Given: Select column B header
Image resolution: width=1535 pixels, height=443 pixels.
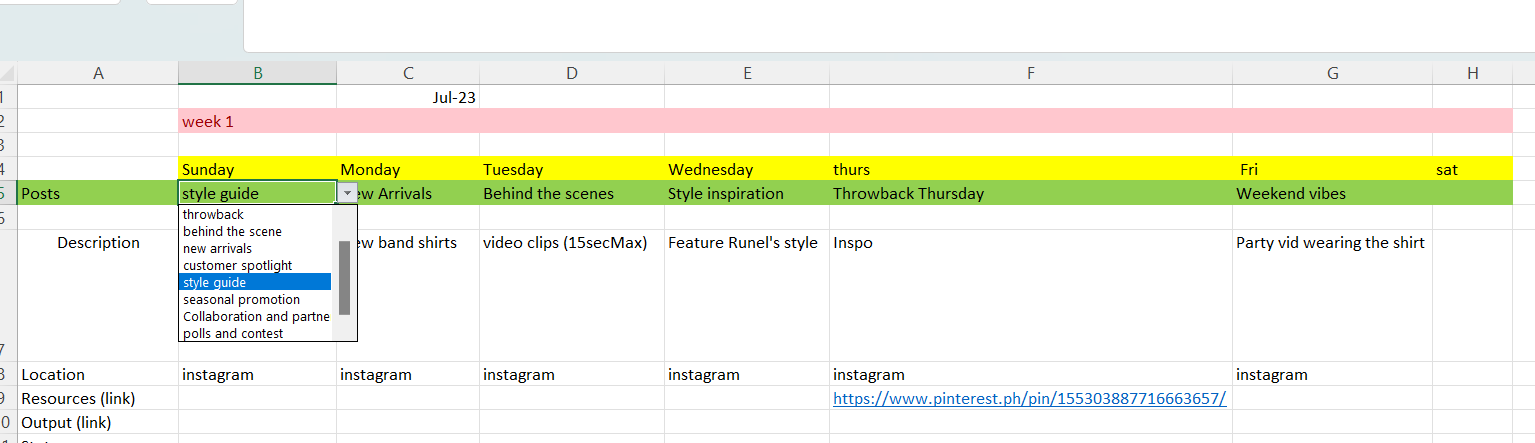Looking at the screenshot, I should [x=258, y=73].
